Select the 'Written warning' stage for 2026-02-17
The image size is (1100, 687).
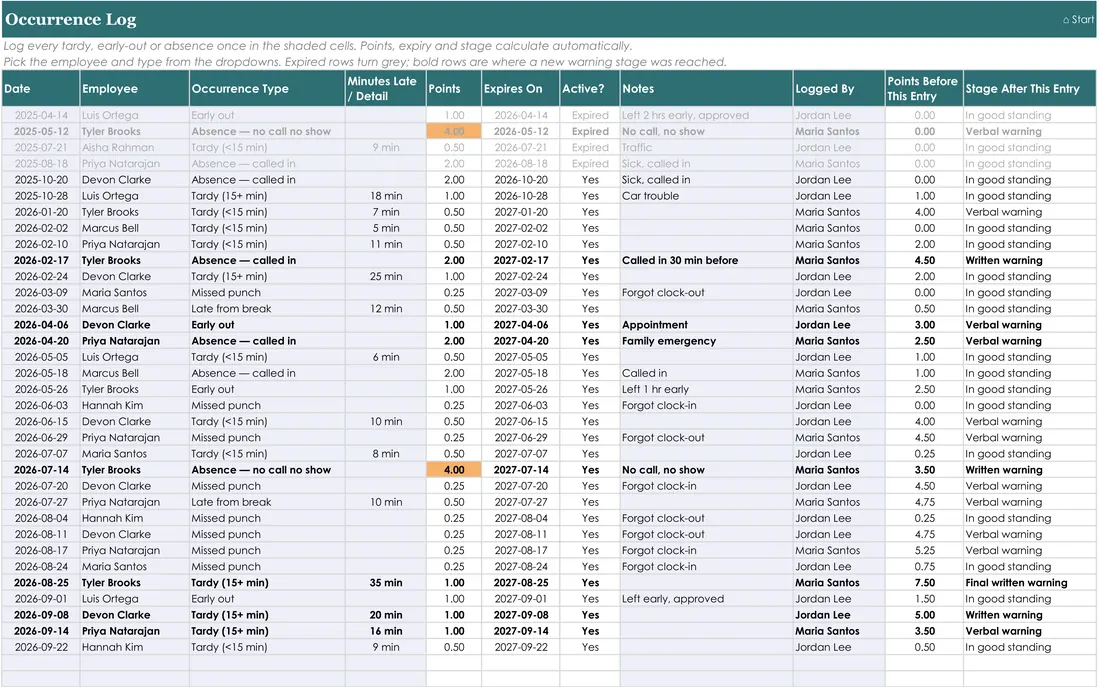pos(1029,260)
